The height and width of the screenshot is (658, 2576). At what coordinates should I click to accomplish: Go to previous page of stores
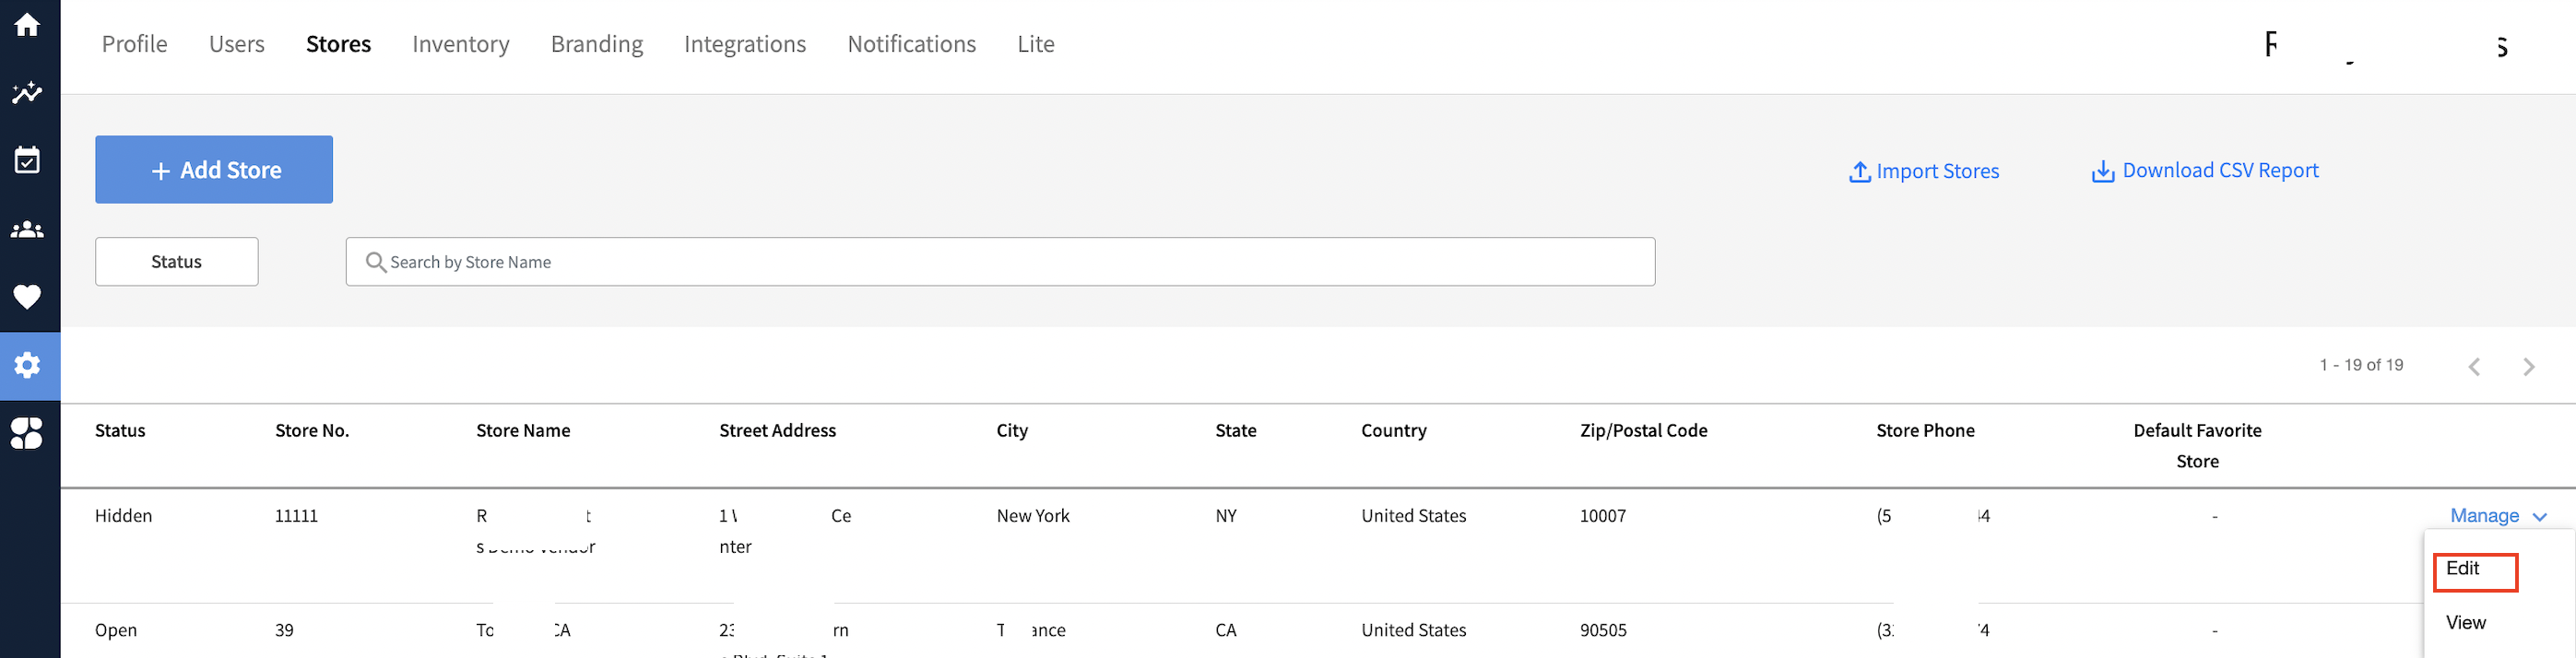pyautogui.click(x=2474, y=367)
